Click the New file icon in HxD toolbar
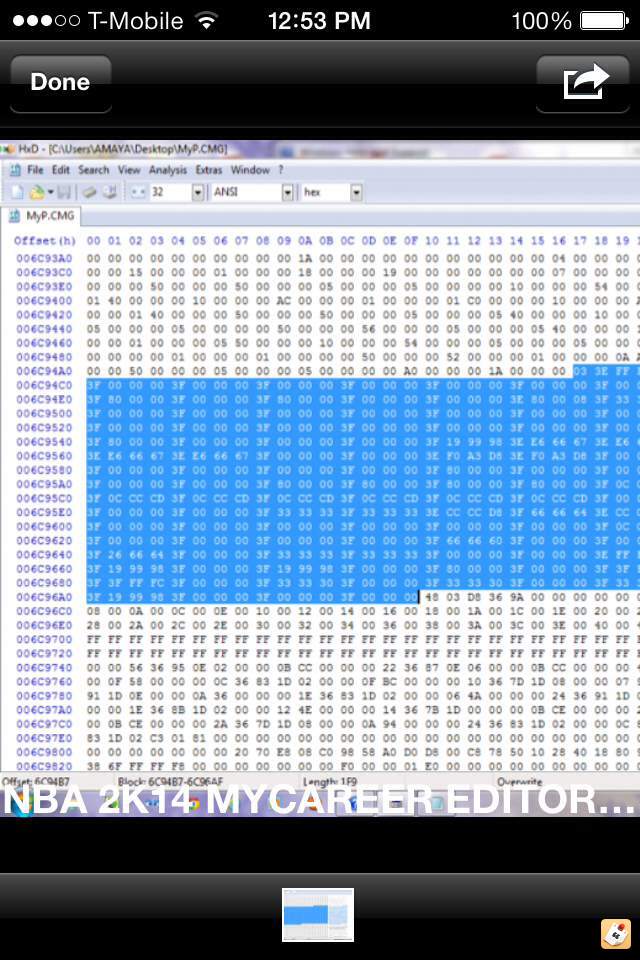The image size is (640, 960). tap(17, 192)
